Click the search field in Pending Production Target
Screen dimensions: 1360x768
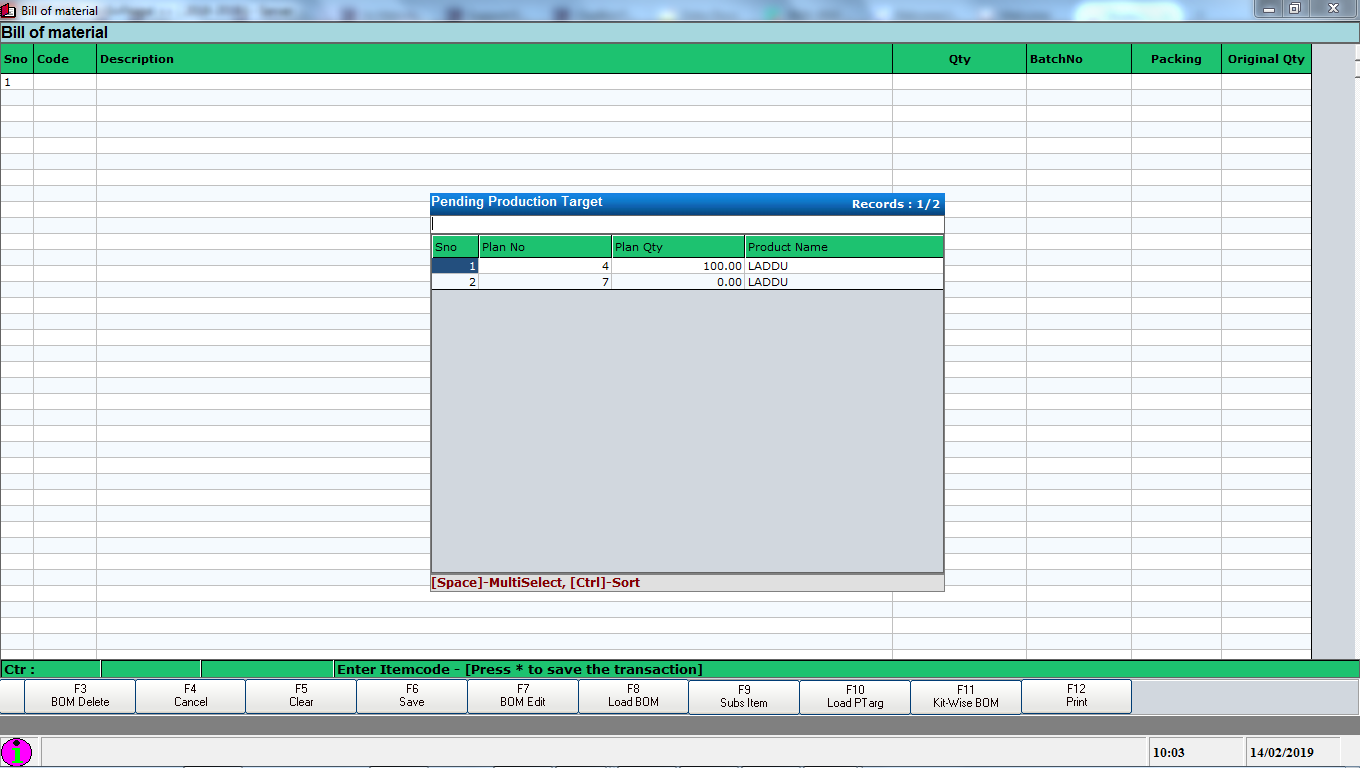coord(687,225)
